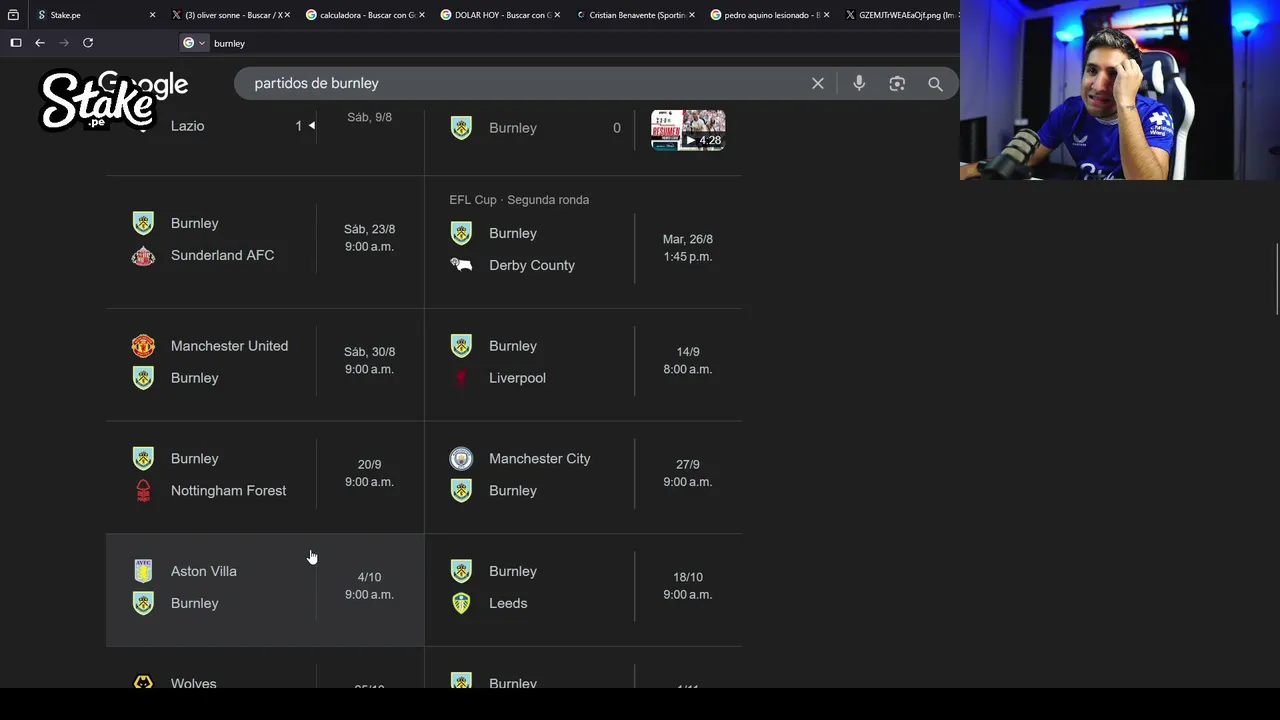Open Manchester City vs Burnley match
This screenshot has height=720, width=1280.
tap(583, 476)
